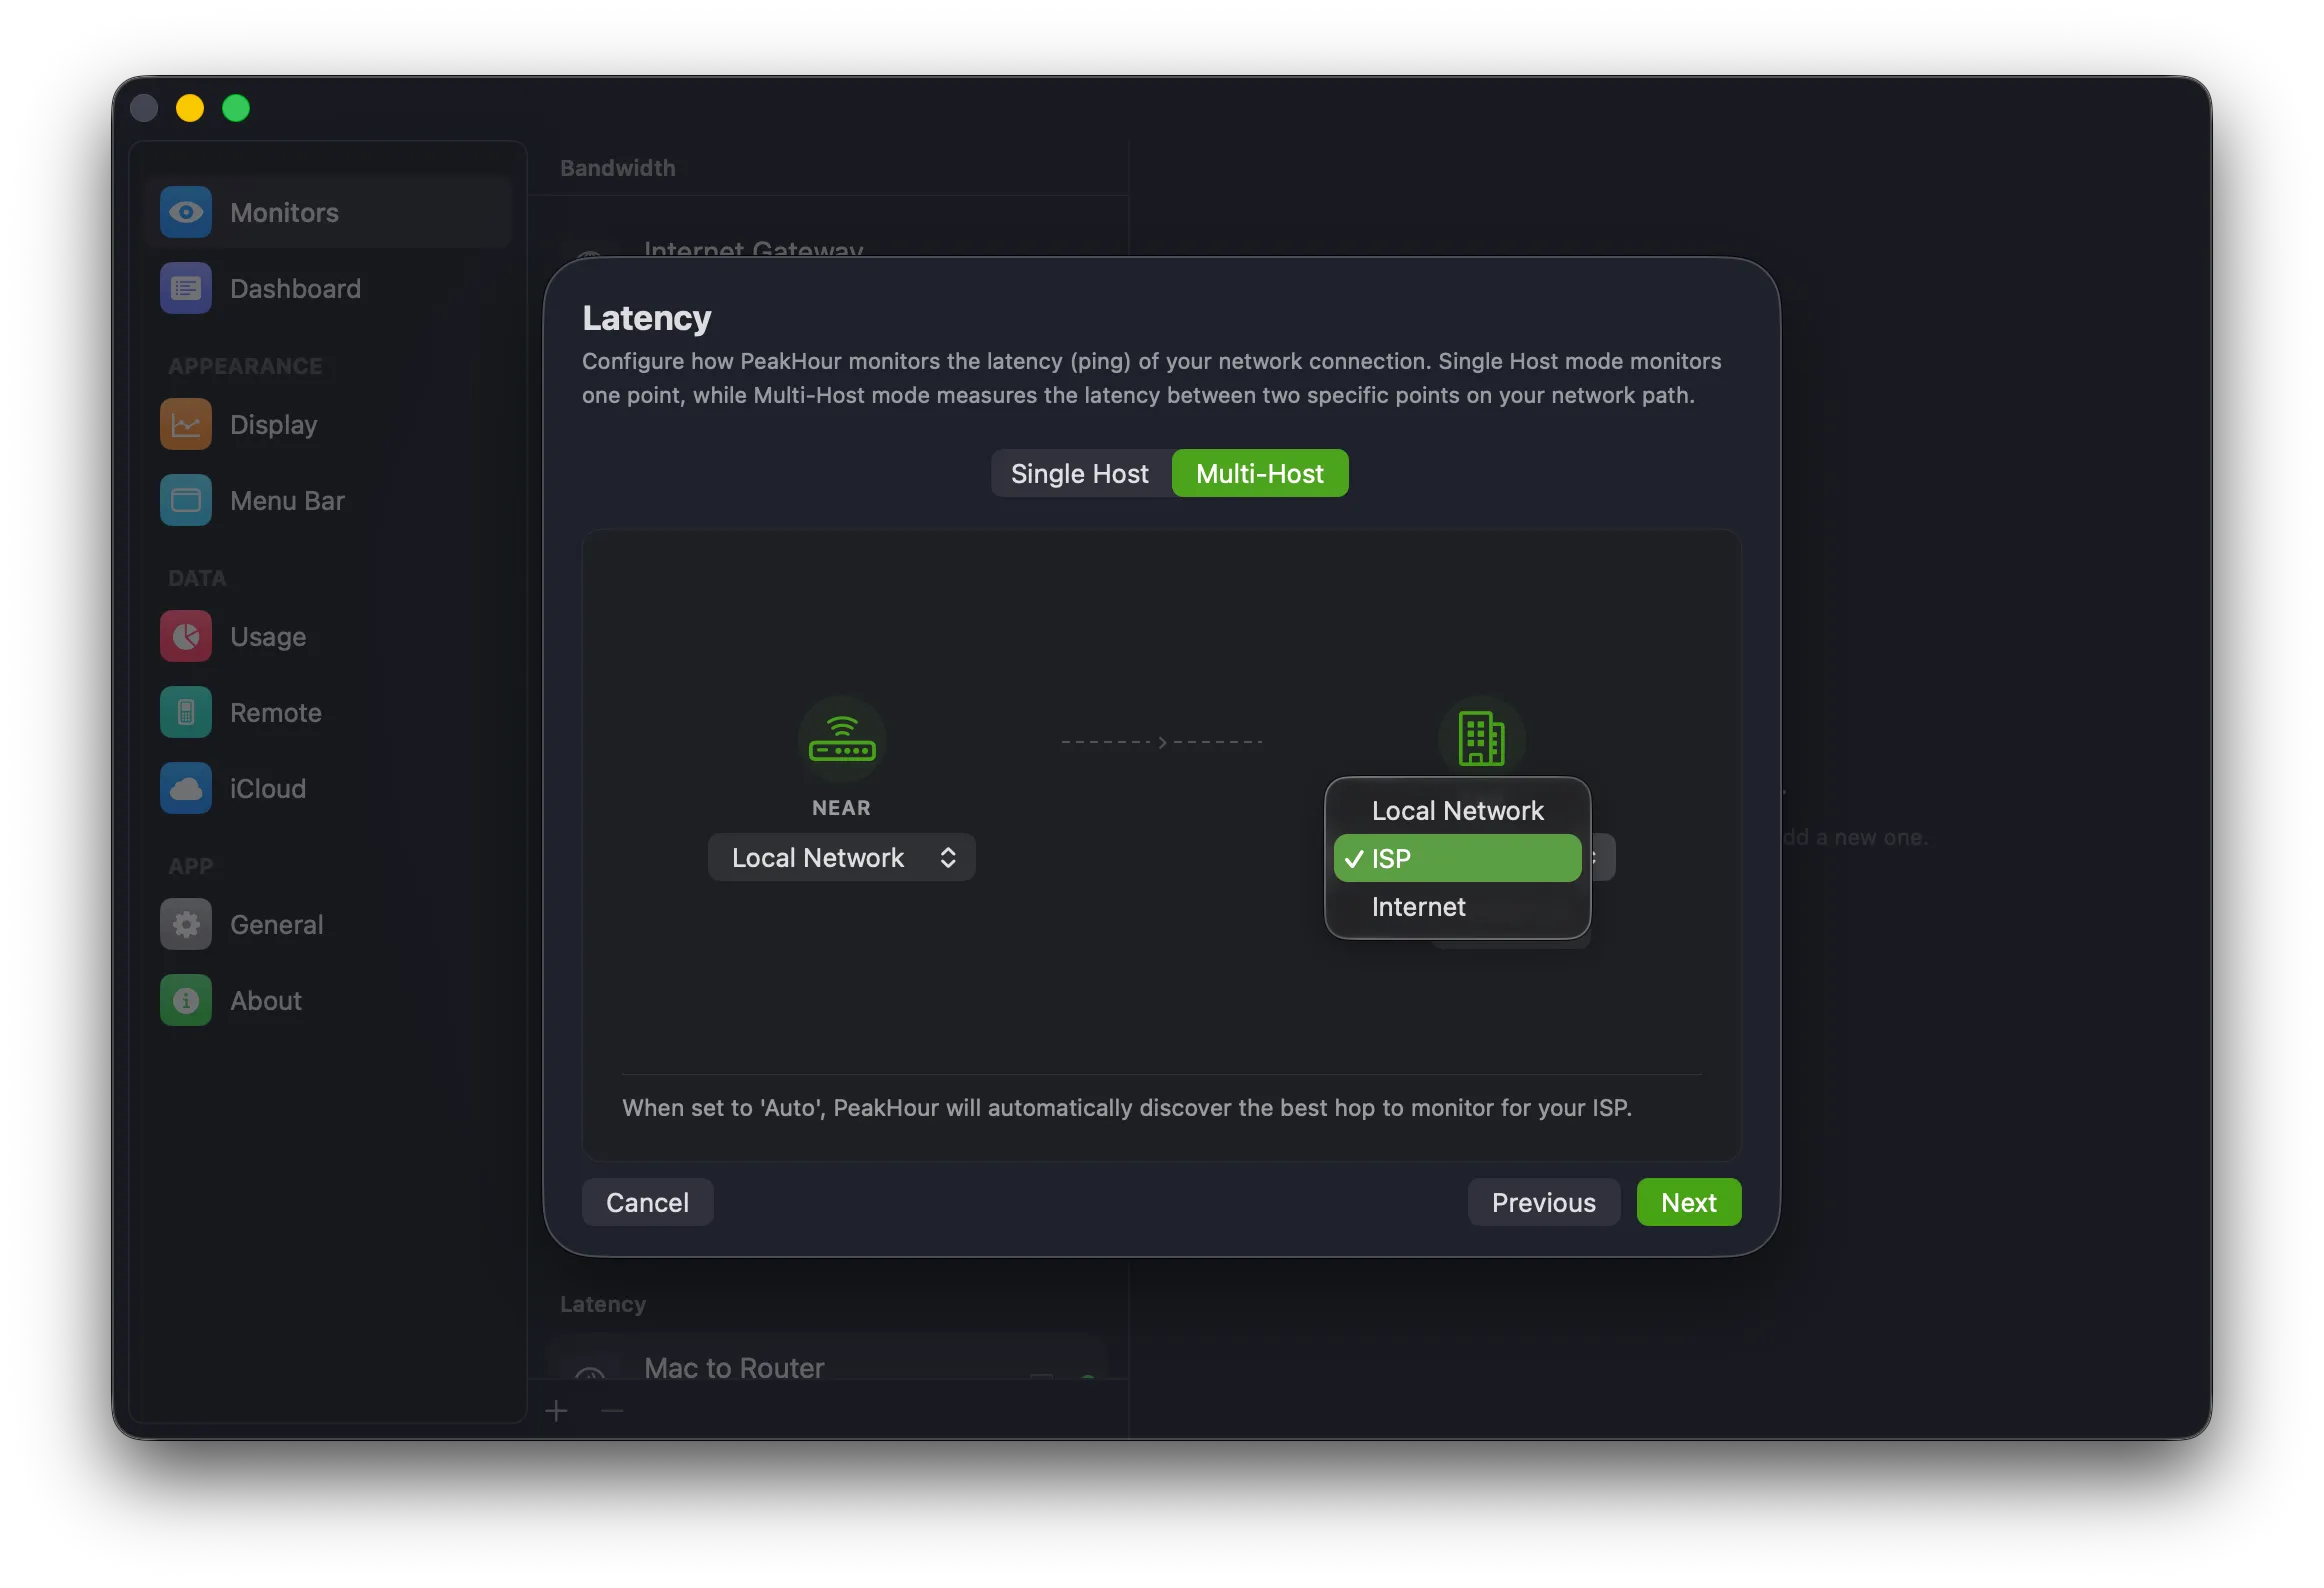
Task: Click the green zoom window button
Action: coord(236,108)
